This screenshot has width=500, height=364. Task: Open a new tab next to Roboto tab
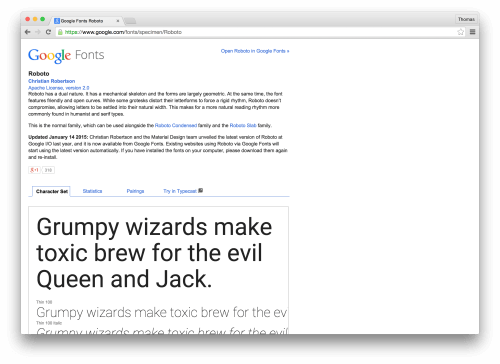(130, 21)
